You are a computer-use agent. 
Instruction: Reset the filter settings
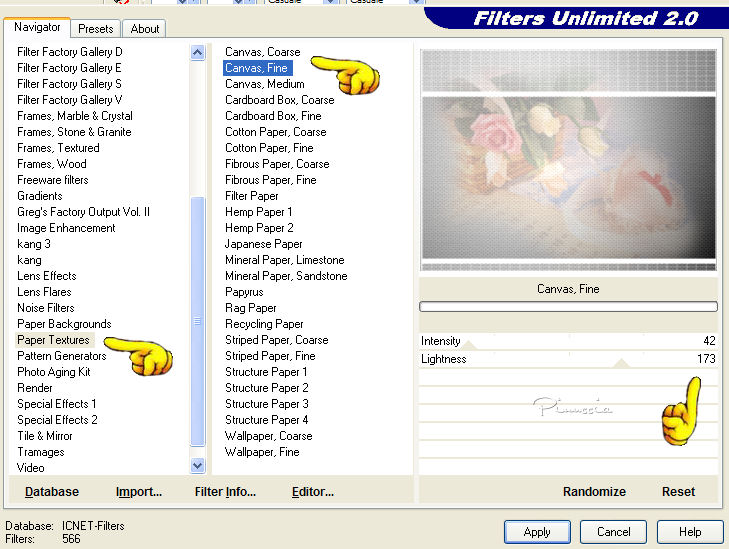coord(678,491)
